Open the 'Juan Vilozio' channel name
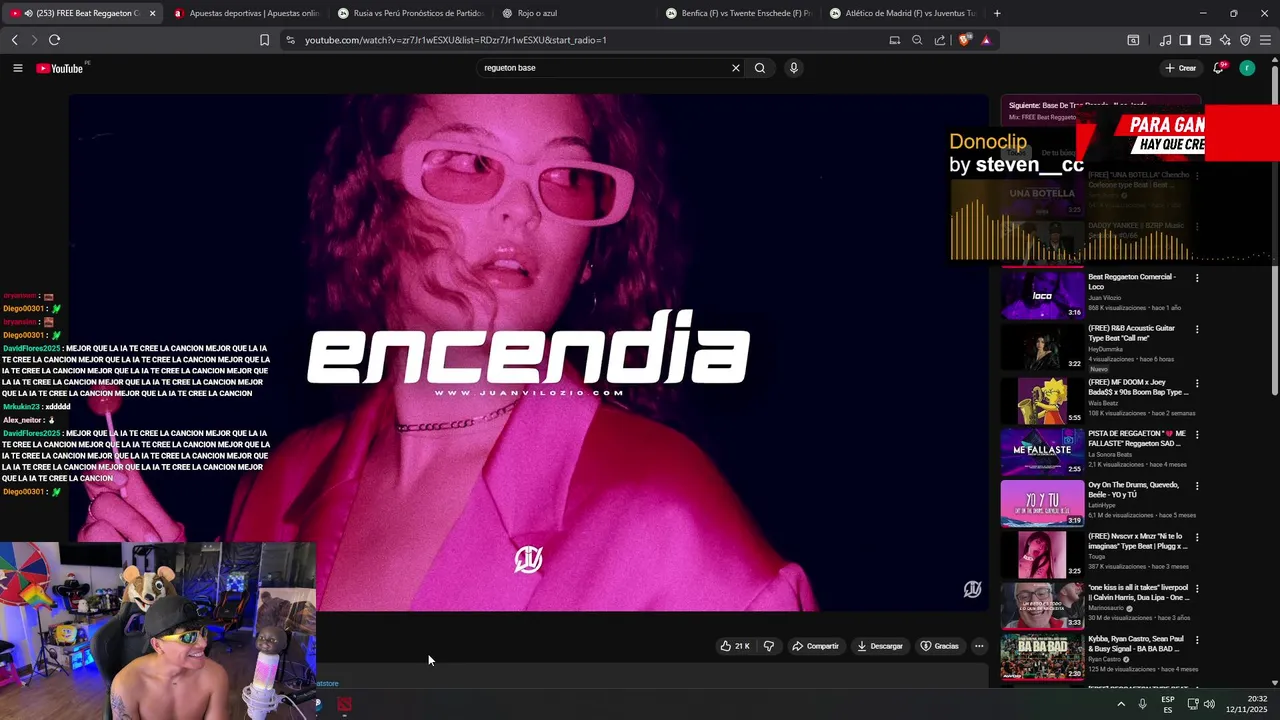 tap(1104, 298)
